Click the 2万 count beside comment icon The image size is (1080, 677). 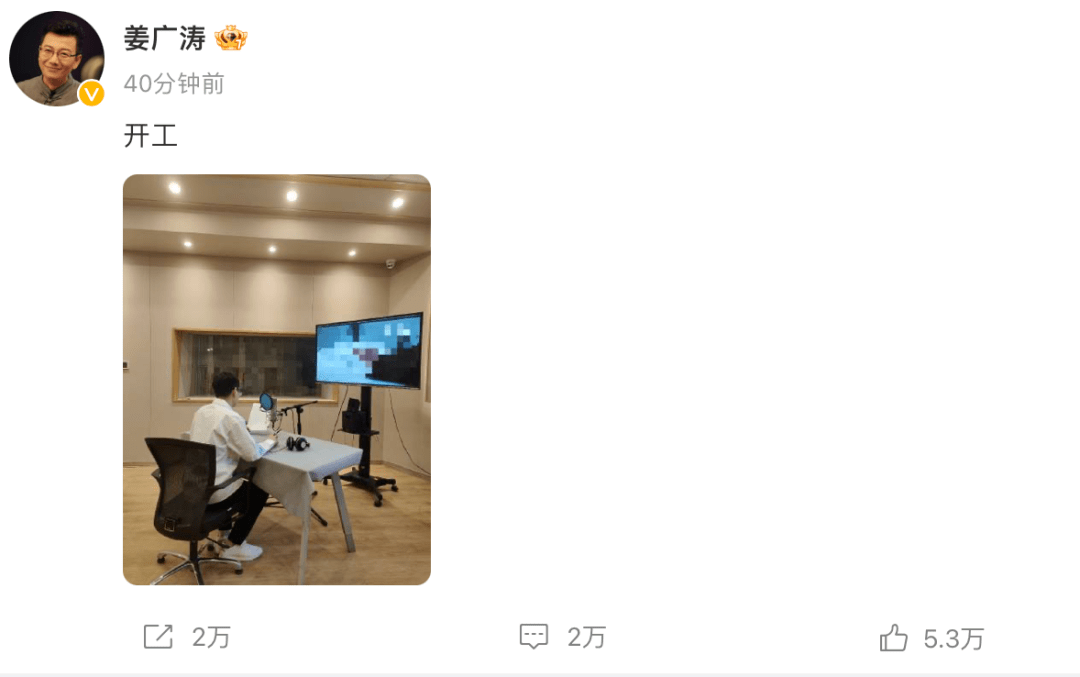586,638
